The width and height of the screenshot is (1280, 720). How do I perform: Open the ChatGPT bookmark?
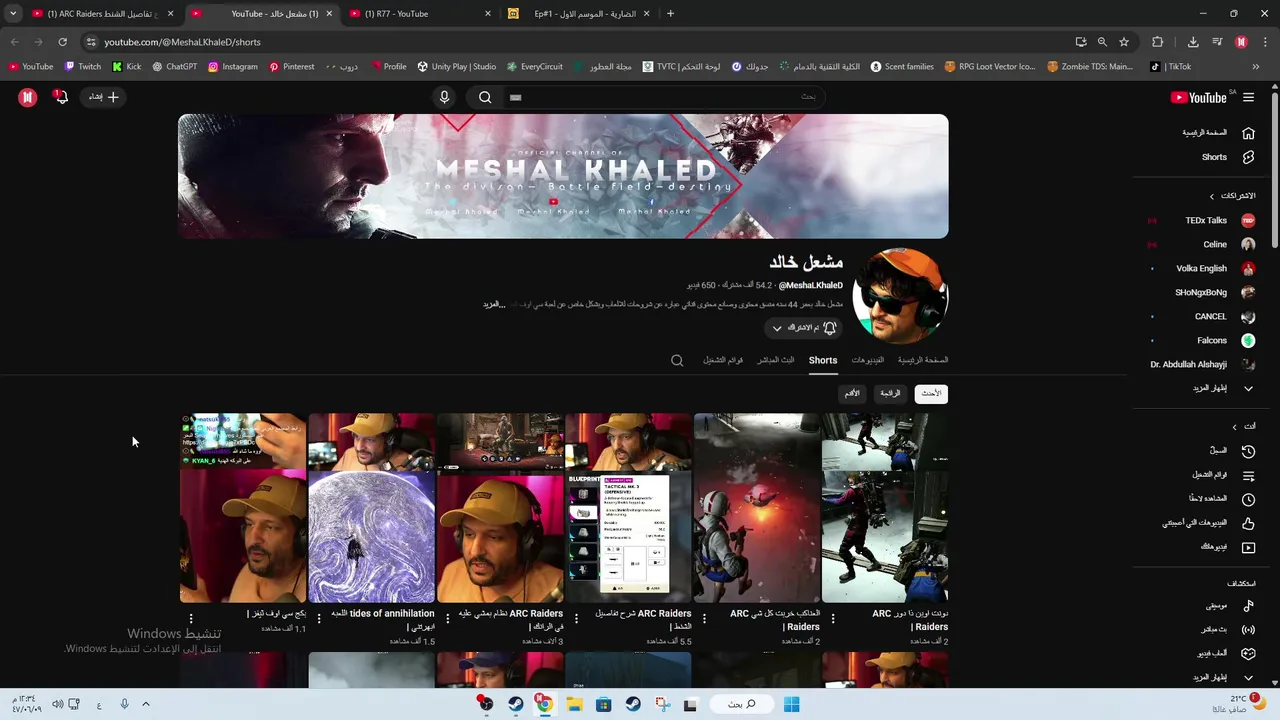coord(174,67)
